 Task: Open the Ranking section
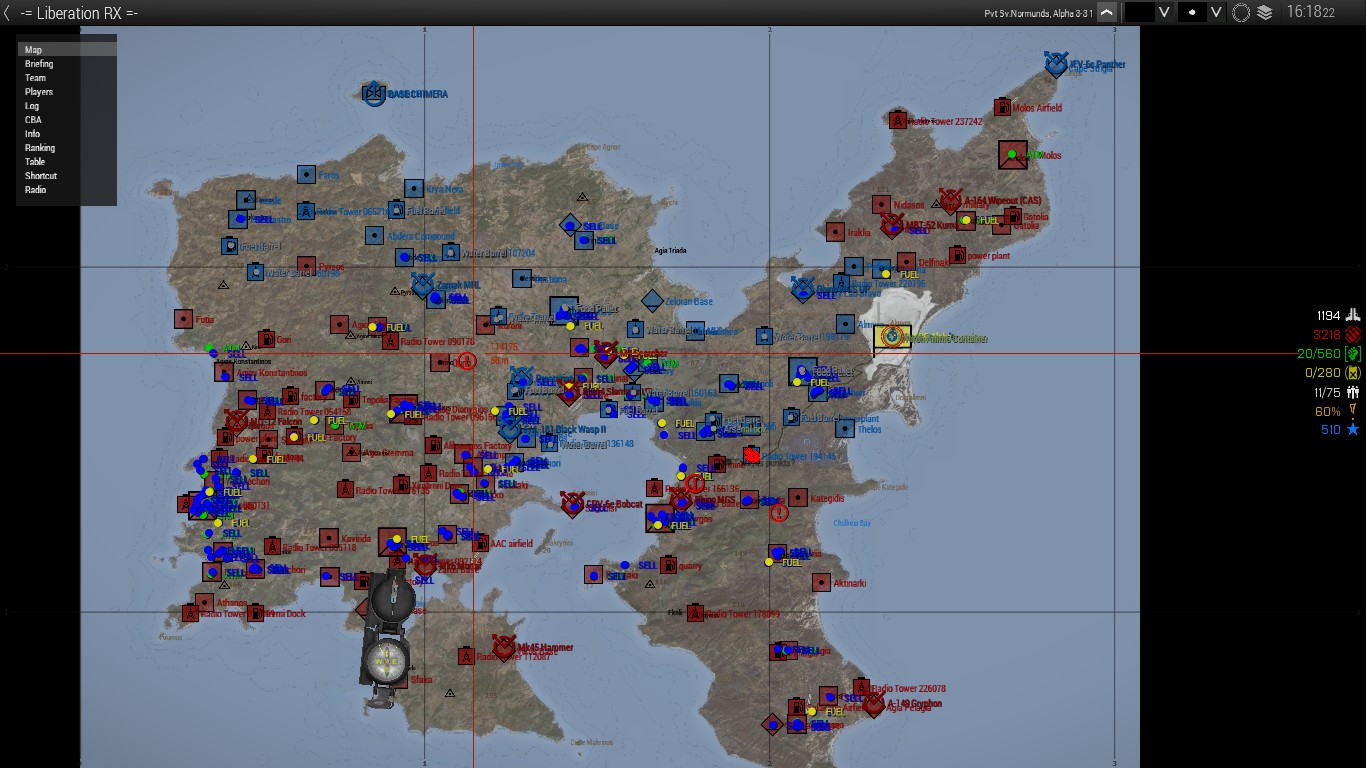tap(40, 148)
